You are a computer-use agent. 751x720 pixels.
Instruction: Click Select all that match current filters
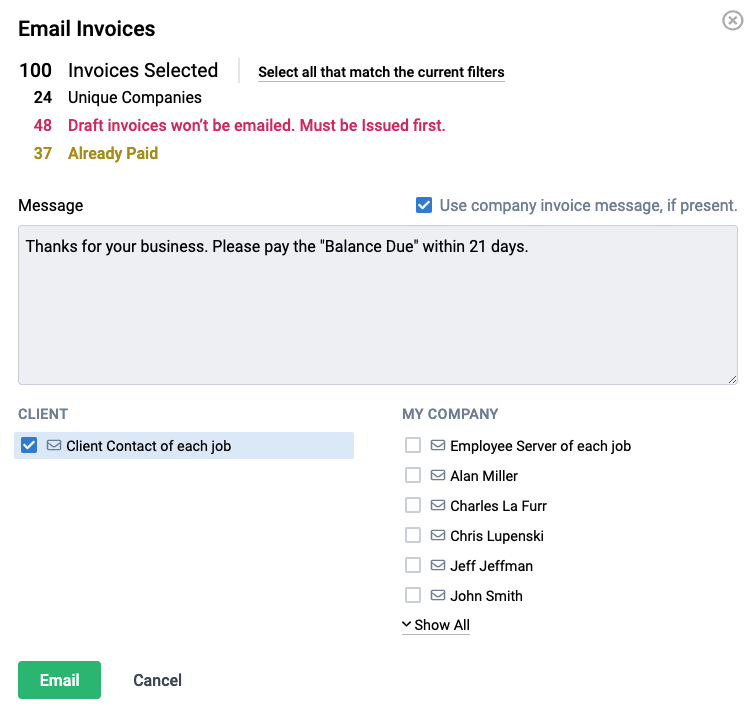coord(381,72)
